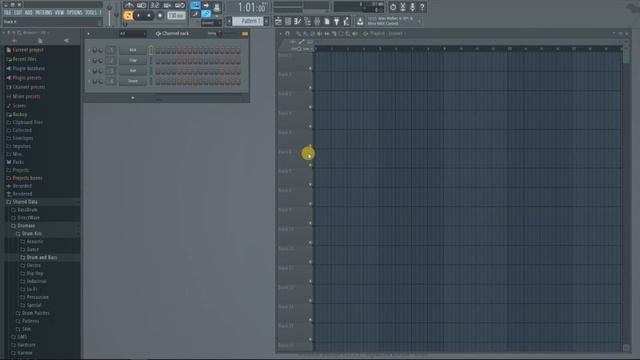
Task: Open the ADD menu
Action: (x=29, y=13)
